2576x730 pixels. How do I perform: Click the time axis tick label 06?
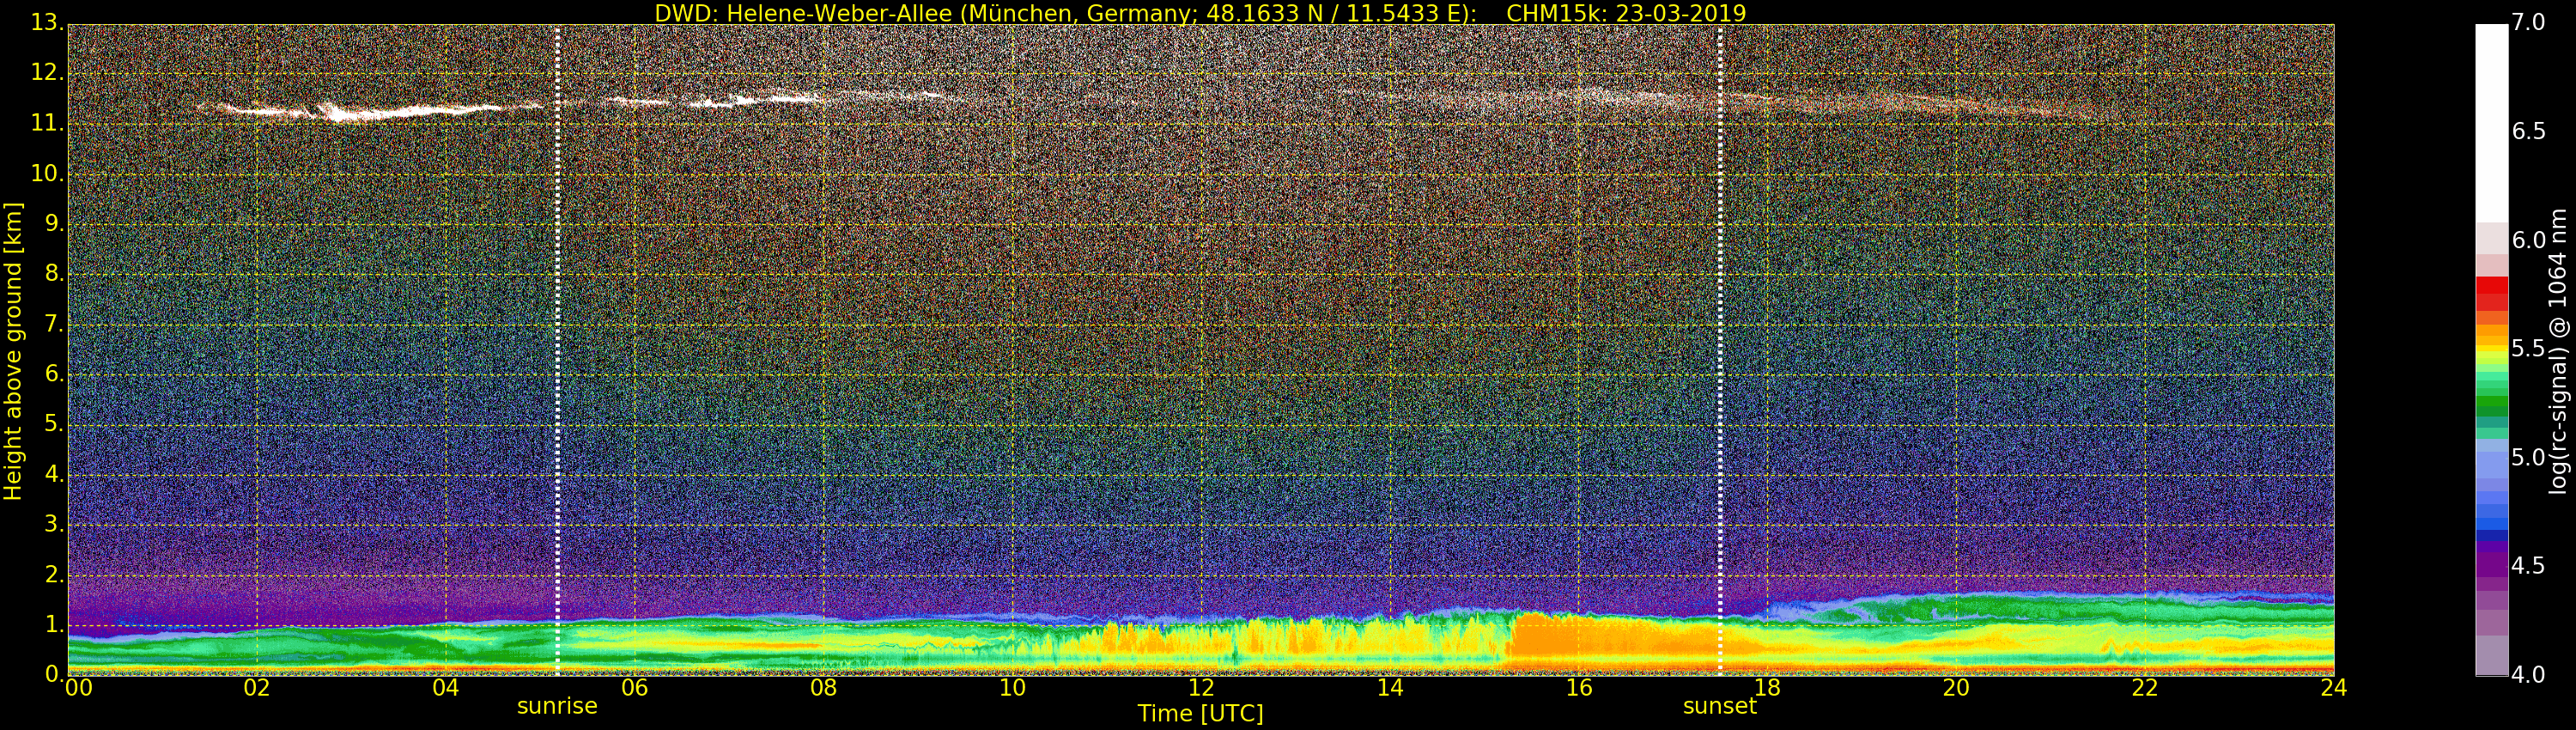(x=634, y=687)
